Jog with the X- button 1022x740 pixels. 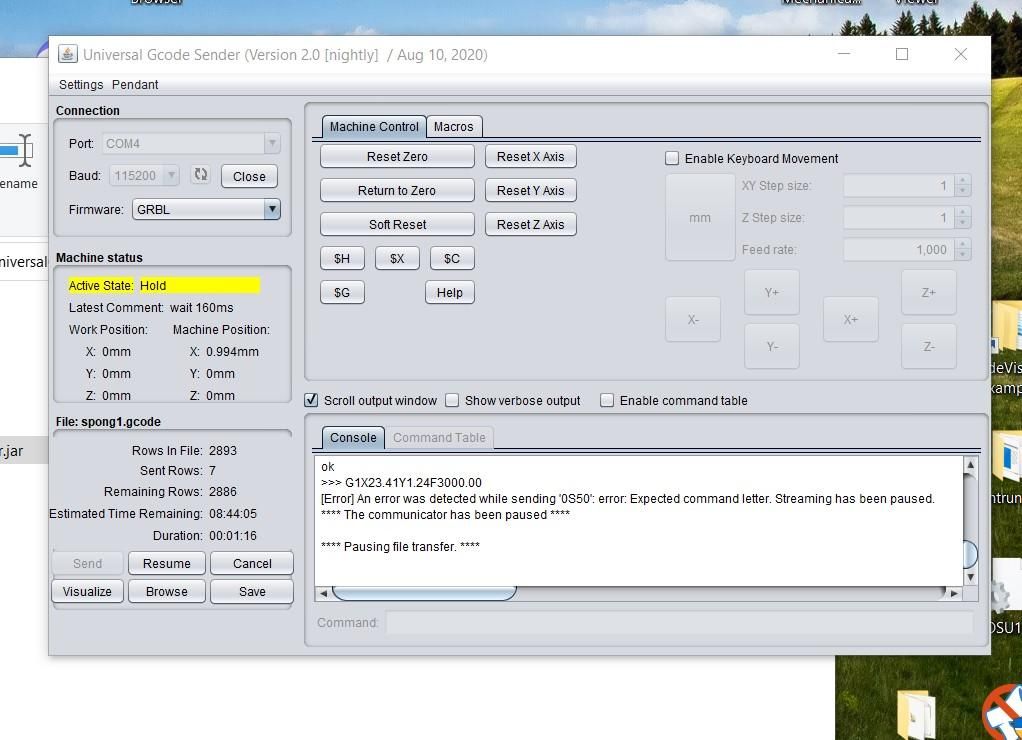pyautogui.click(x=693, y=319)
